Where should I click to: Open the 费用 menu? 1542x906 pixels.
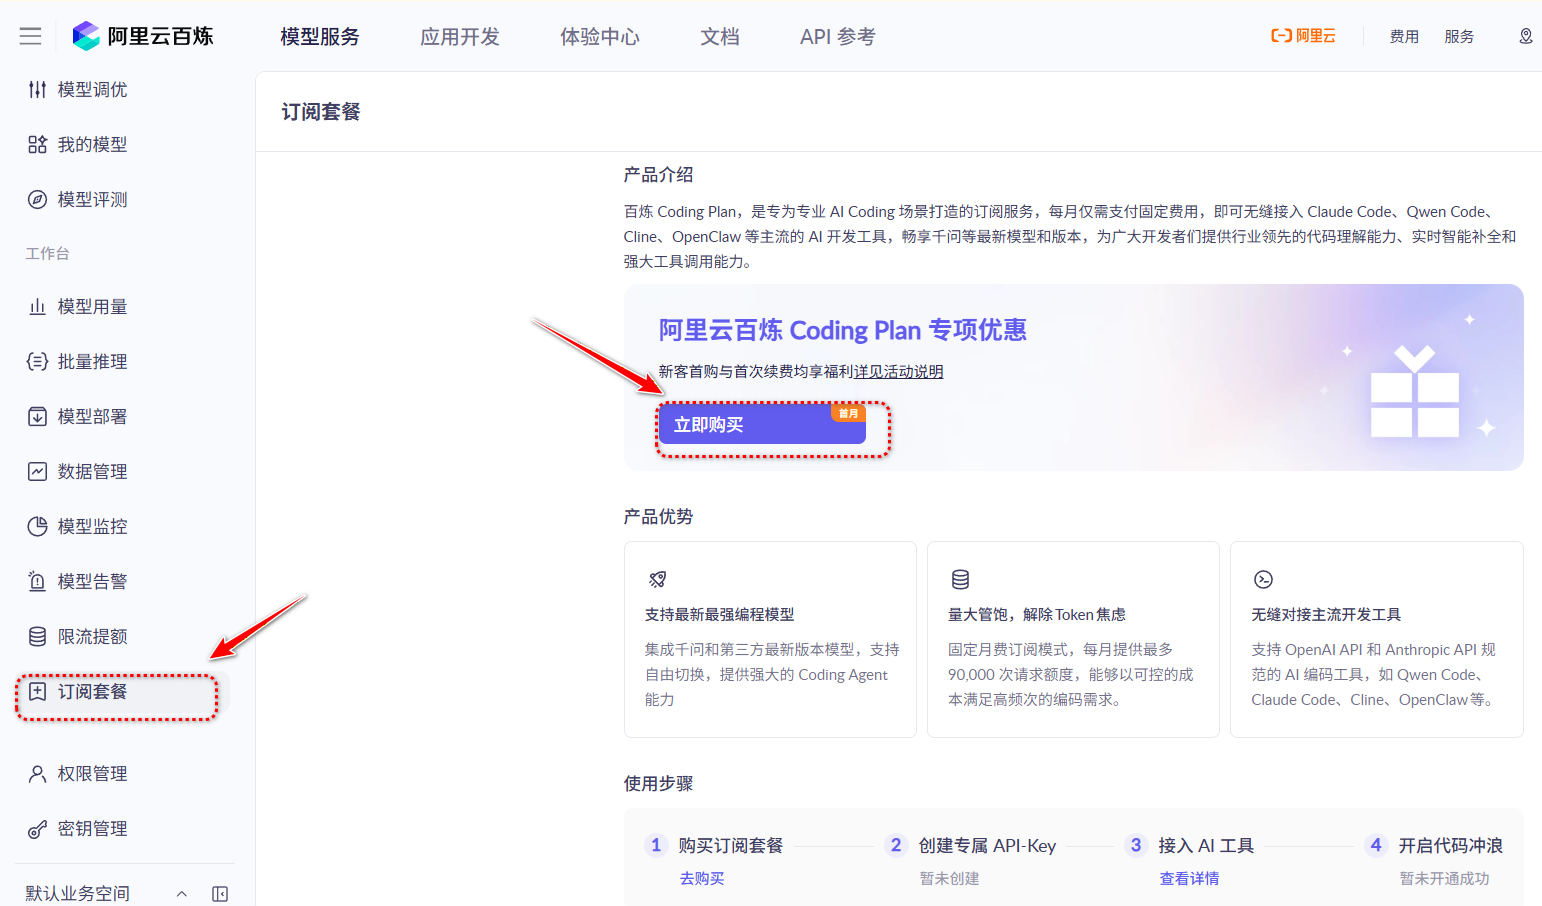coord(1404,37)
